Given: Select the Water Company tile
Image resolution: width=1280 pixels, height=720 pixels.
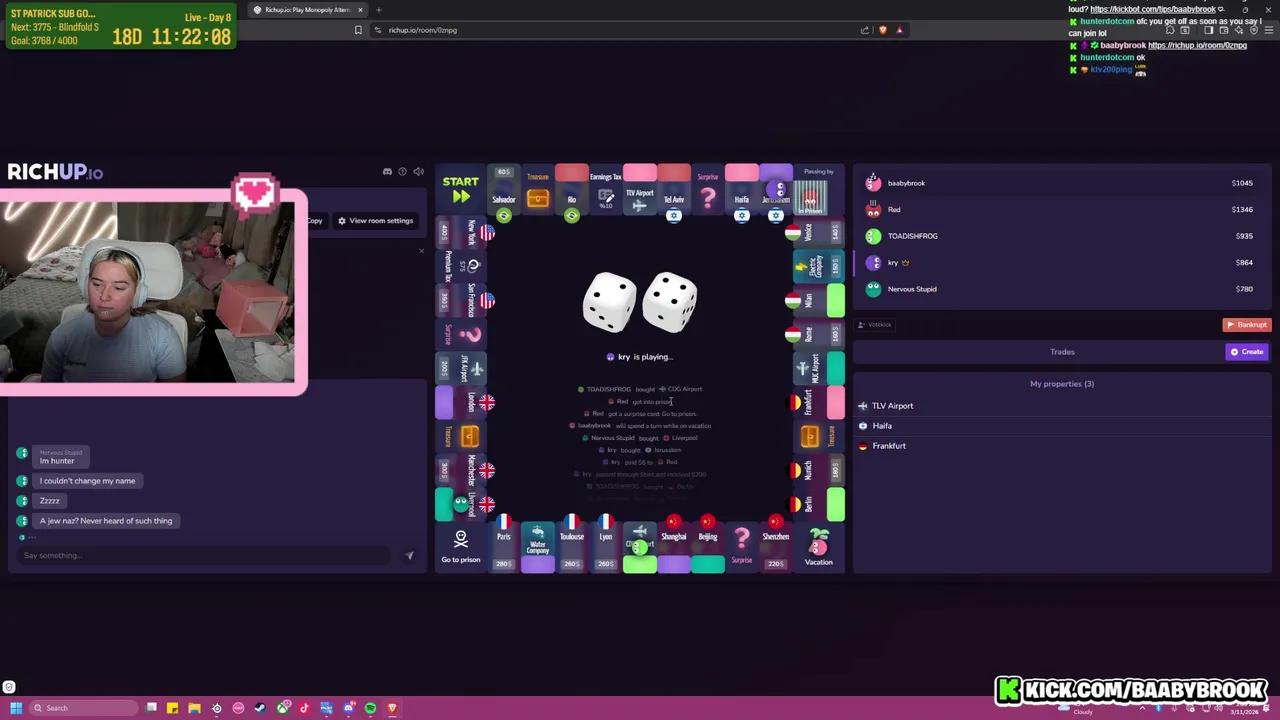Looking at the screenshot, I should (x=538, y=548).
